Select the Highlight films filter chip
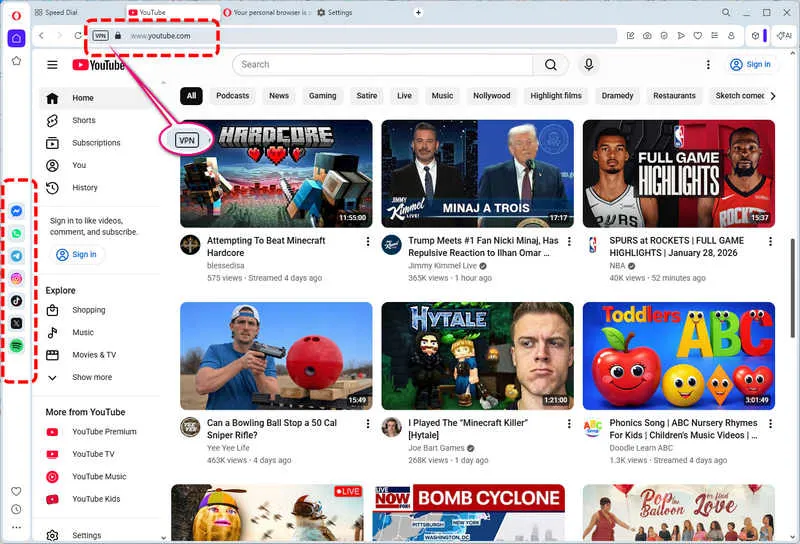 click(556, 95)
